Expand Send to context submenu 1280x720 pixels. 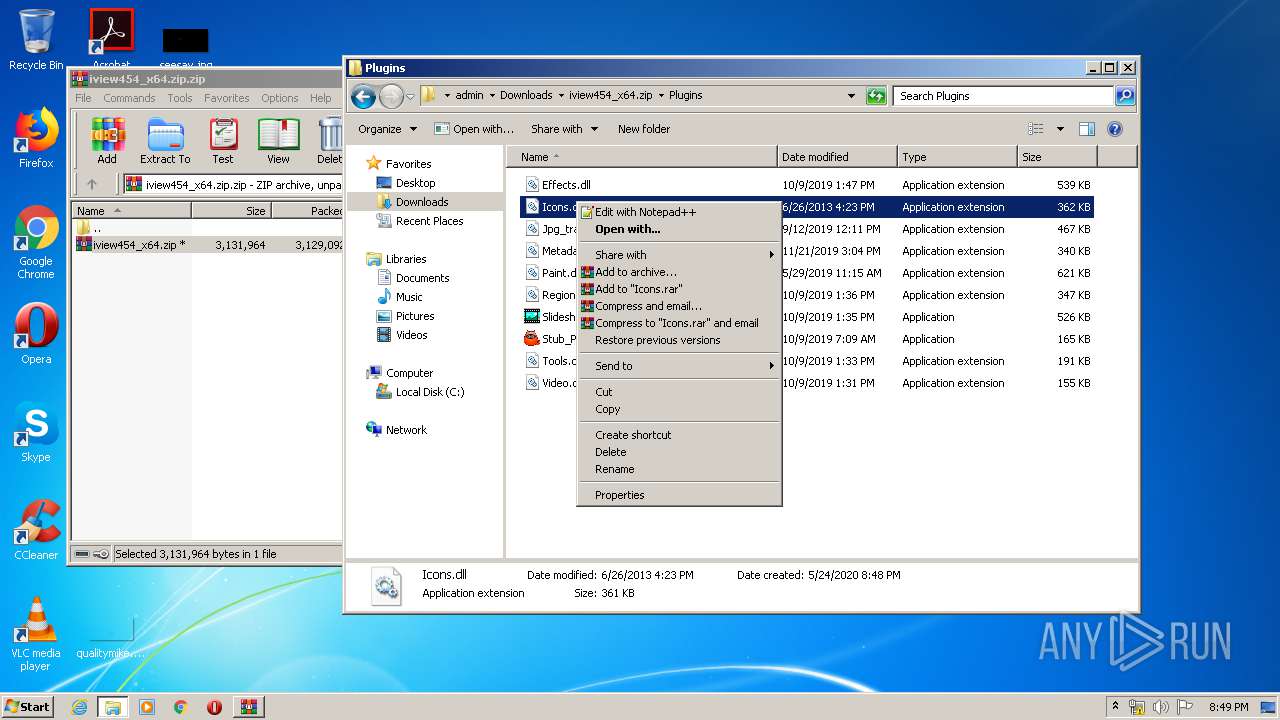679,366
